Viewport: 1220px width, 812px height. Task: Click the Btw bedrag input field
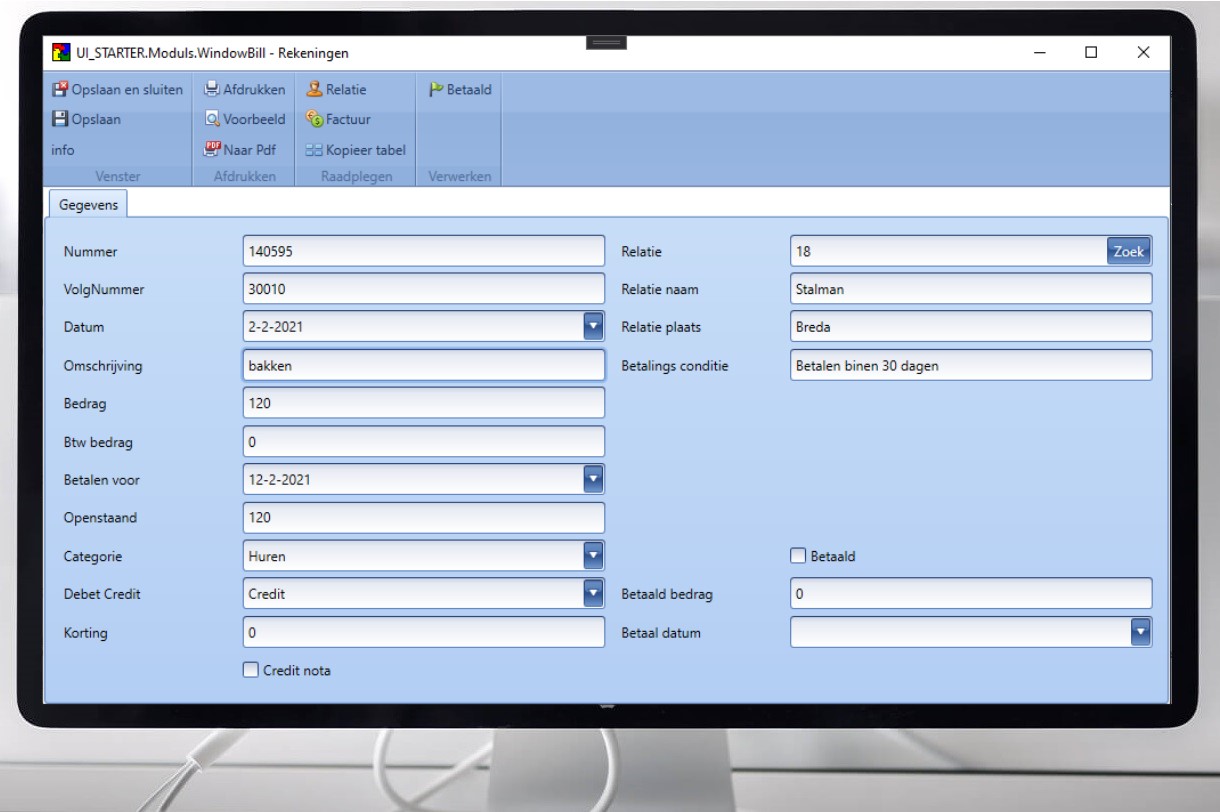coord(424,441)
